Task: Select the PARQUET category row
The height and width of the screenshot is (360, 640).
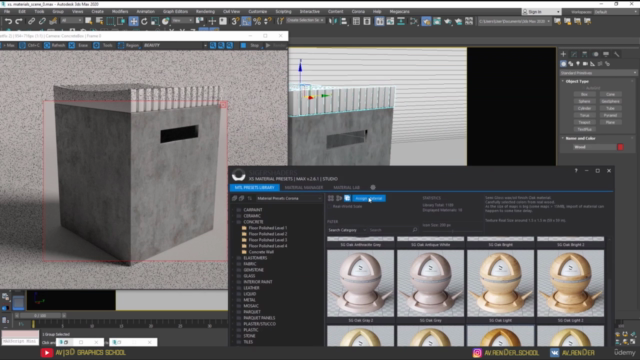Action: [x=252, y=312]
